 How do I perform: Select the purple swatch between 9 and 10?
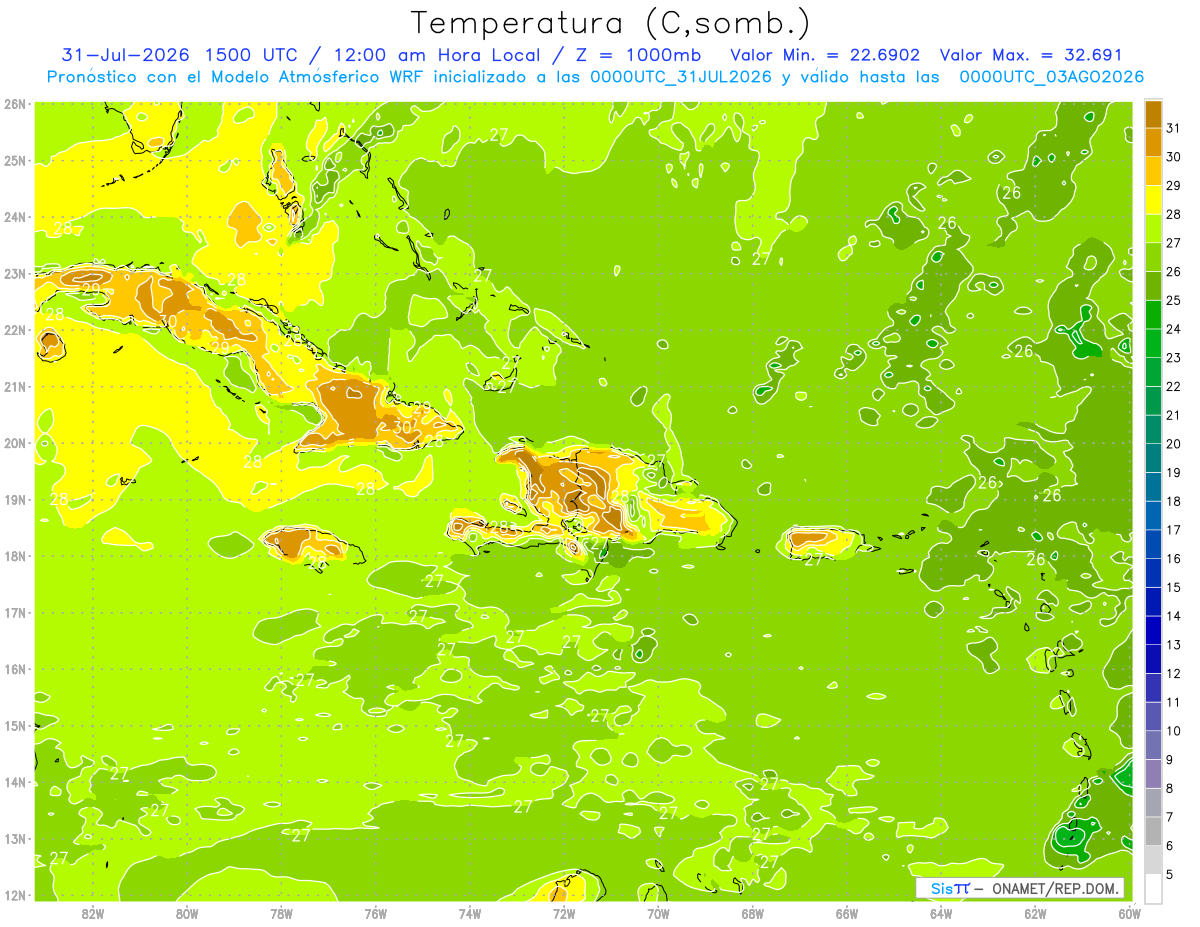click(x=1153, y=746)
